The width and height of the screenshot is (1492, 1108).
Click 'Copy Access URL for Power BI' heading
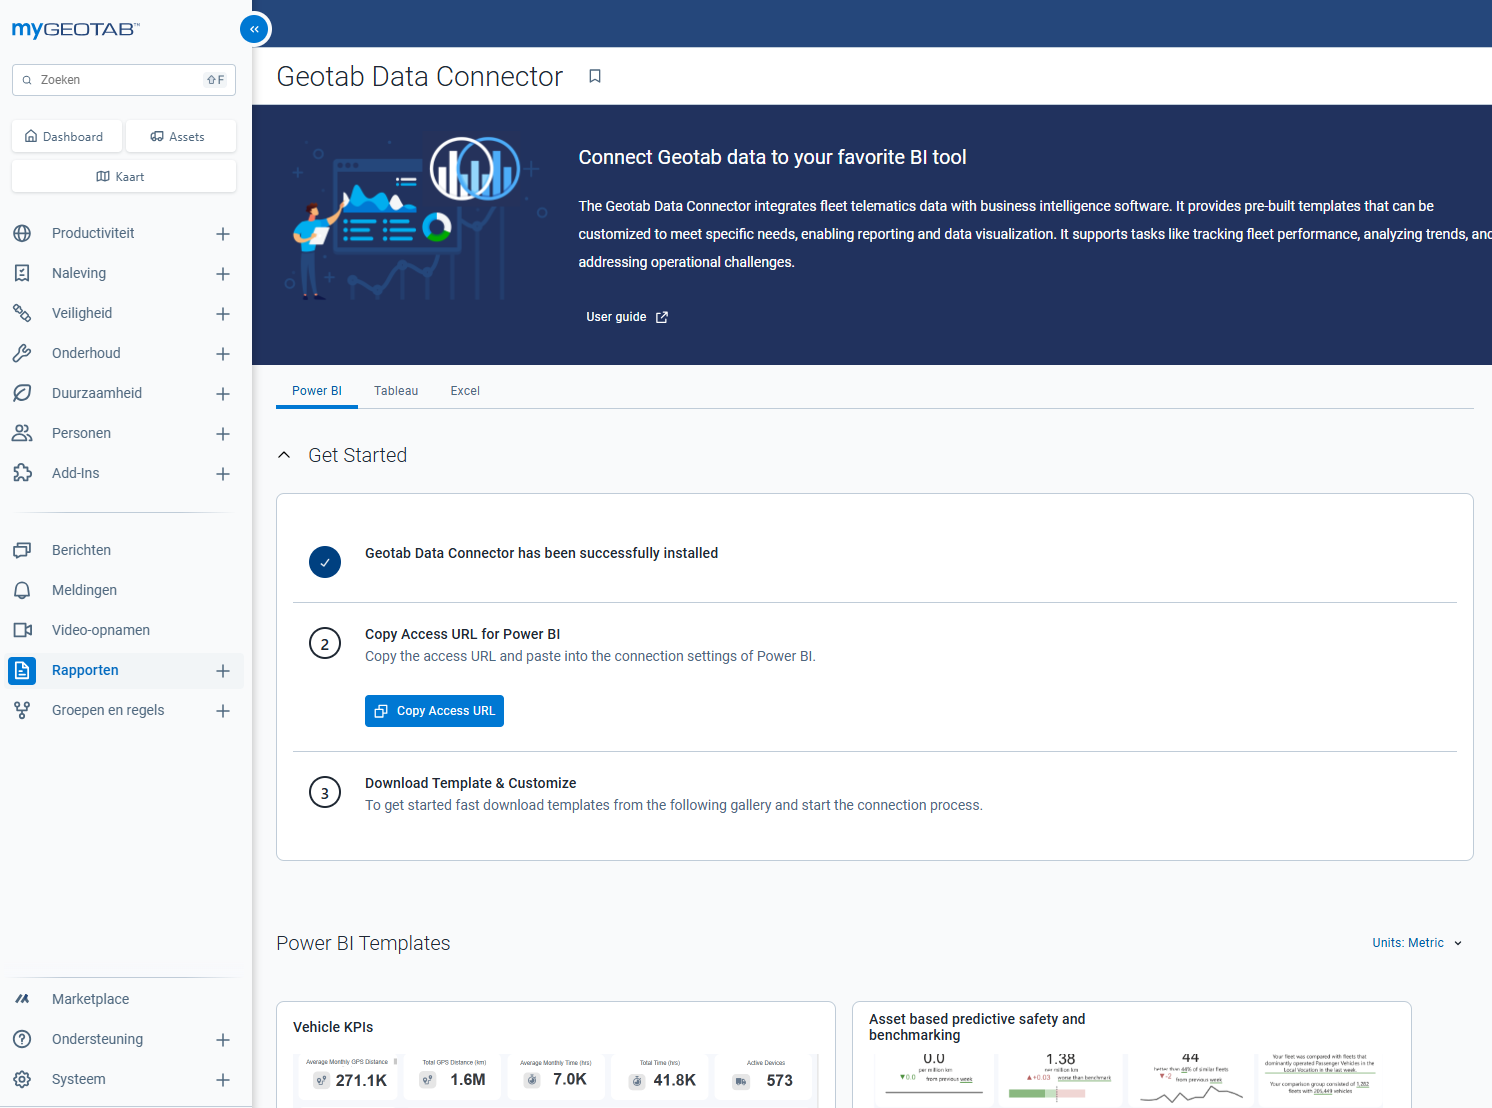click(x=463, y=634)
